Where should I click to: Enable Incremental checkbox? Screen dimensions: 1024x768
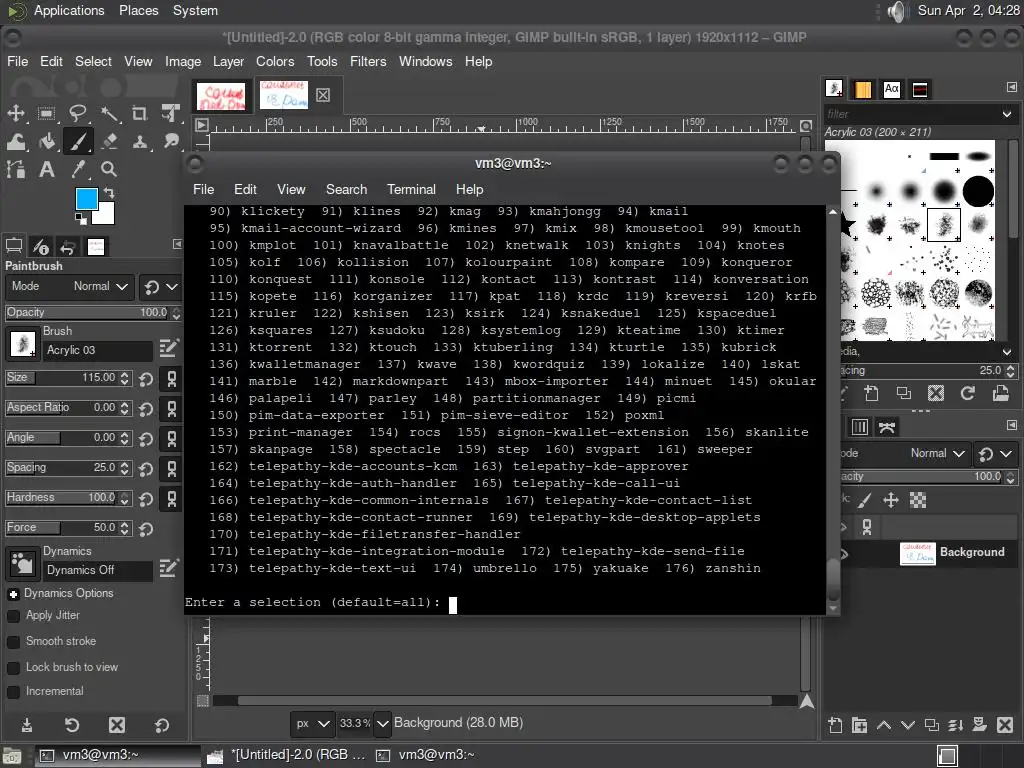point(13,692)
